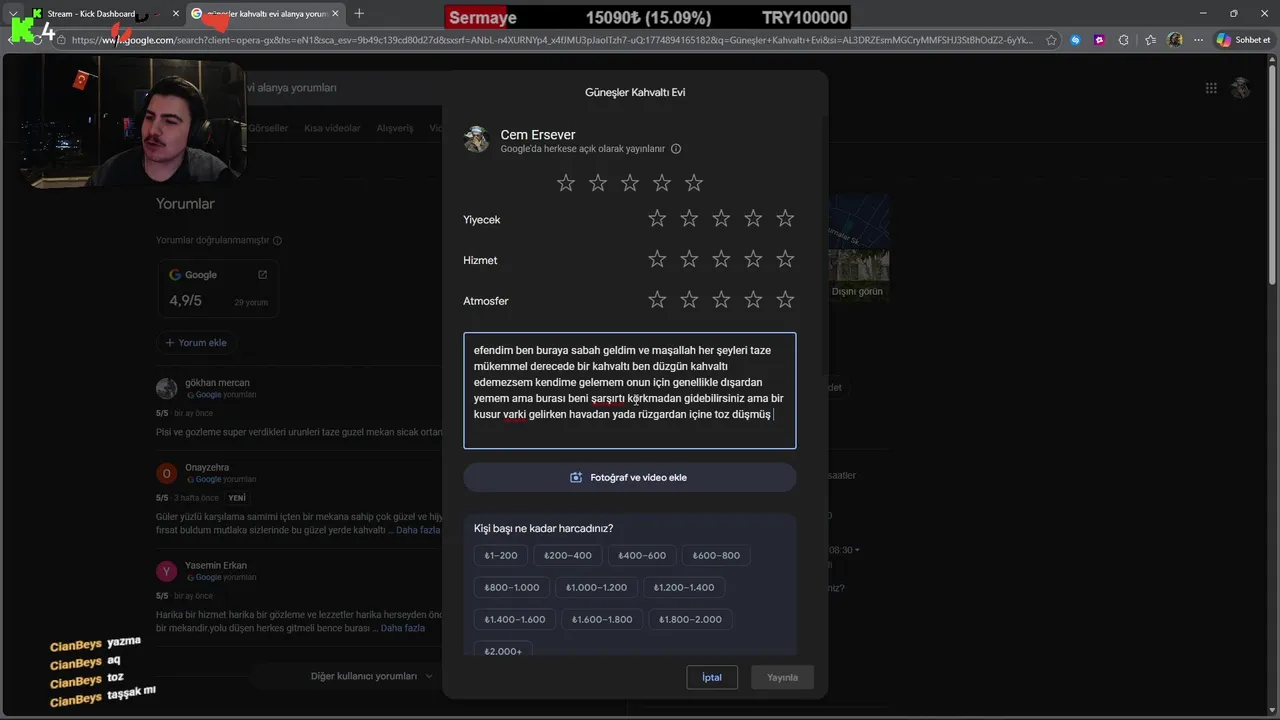Open the purple extension icon in toolbar
This screenshot has width=1280, height=720.
click(x=1099, y=40)
